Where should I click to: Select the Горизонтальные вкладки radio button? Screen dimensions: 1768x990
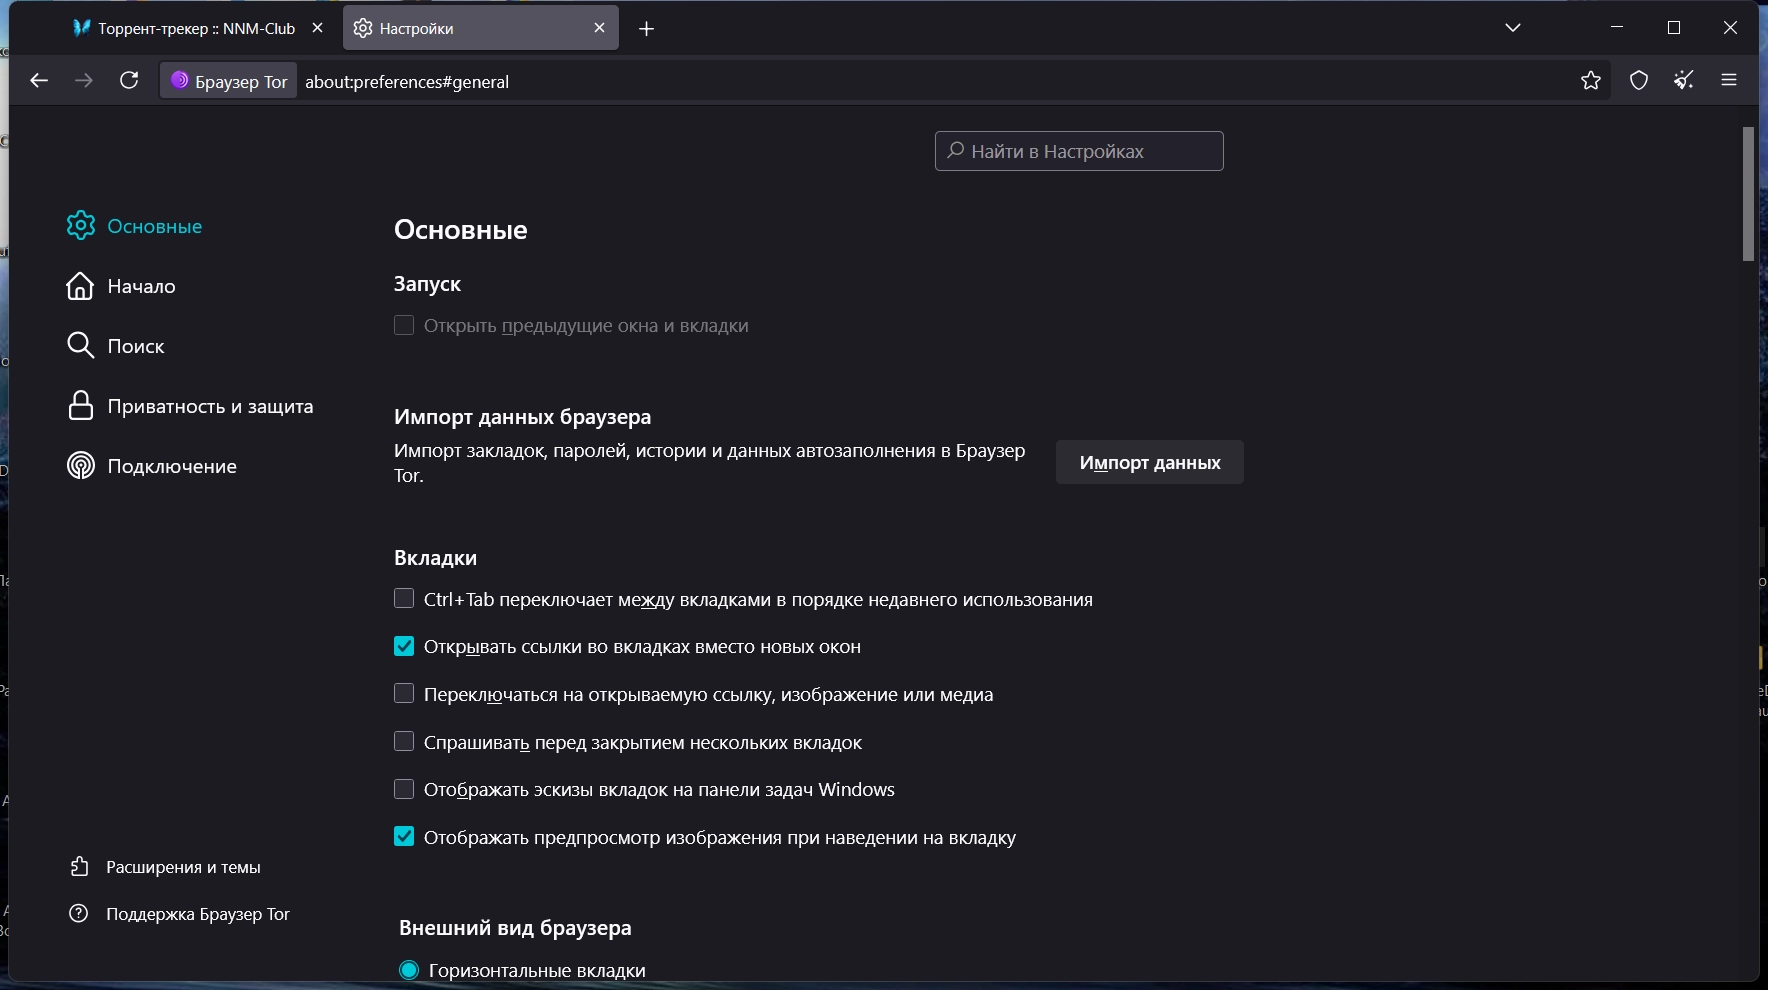tap(409, 970)
